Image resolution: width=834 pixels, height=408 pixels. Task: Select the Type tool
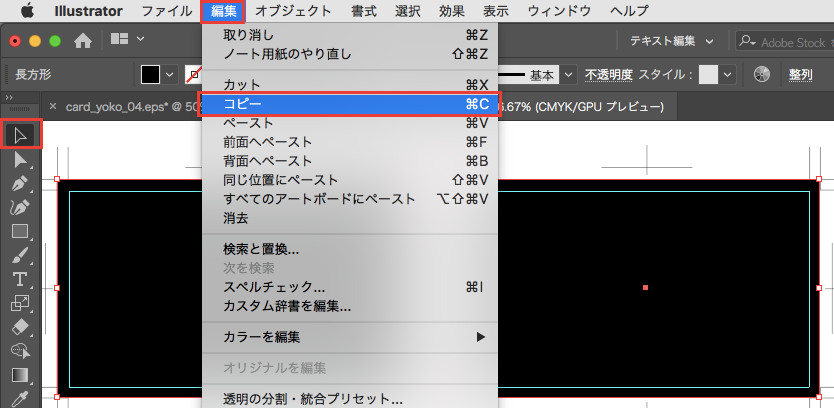20,278
